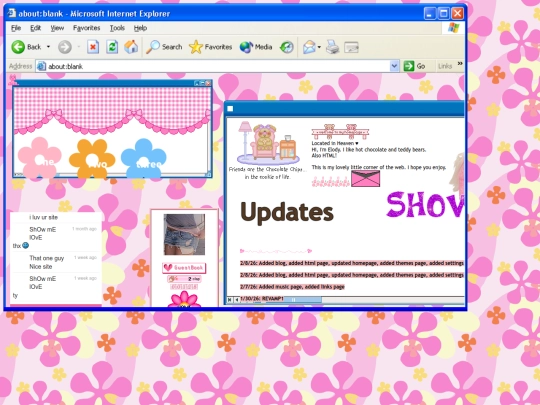Click the teddy bears banner above Located in Heaven

[340, 132]
